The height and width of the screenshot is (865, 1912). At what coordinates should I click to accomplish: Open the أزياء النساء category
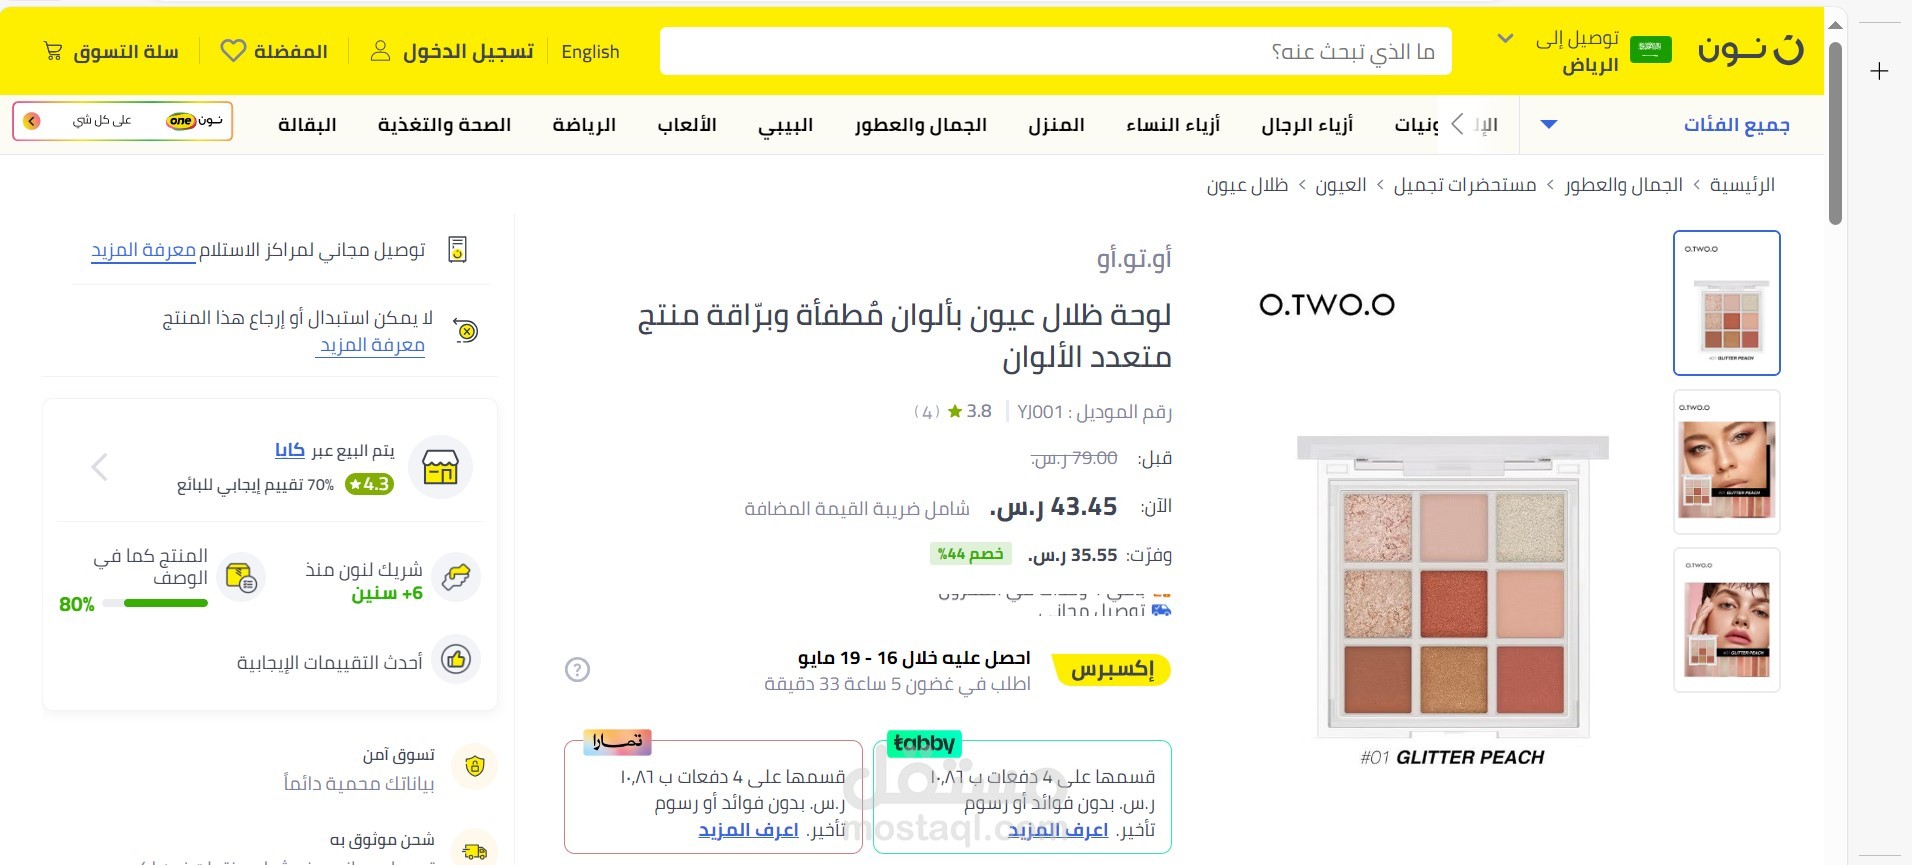pyautogui.click(x=1173, y=125)
